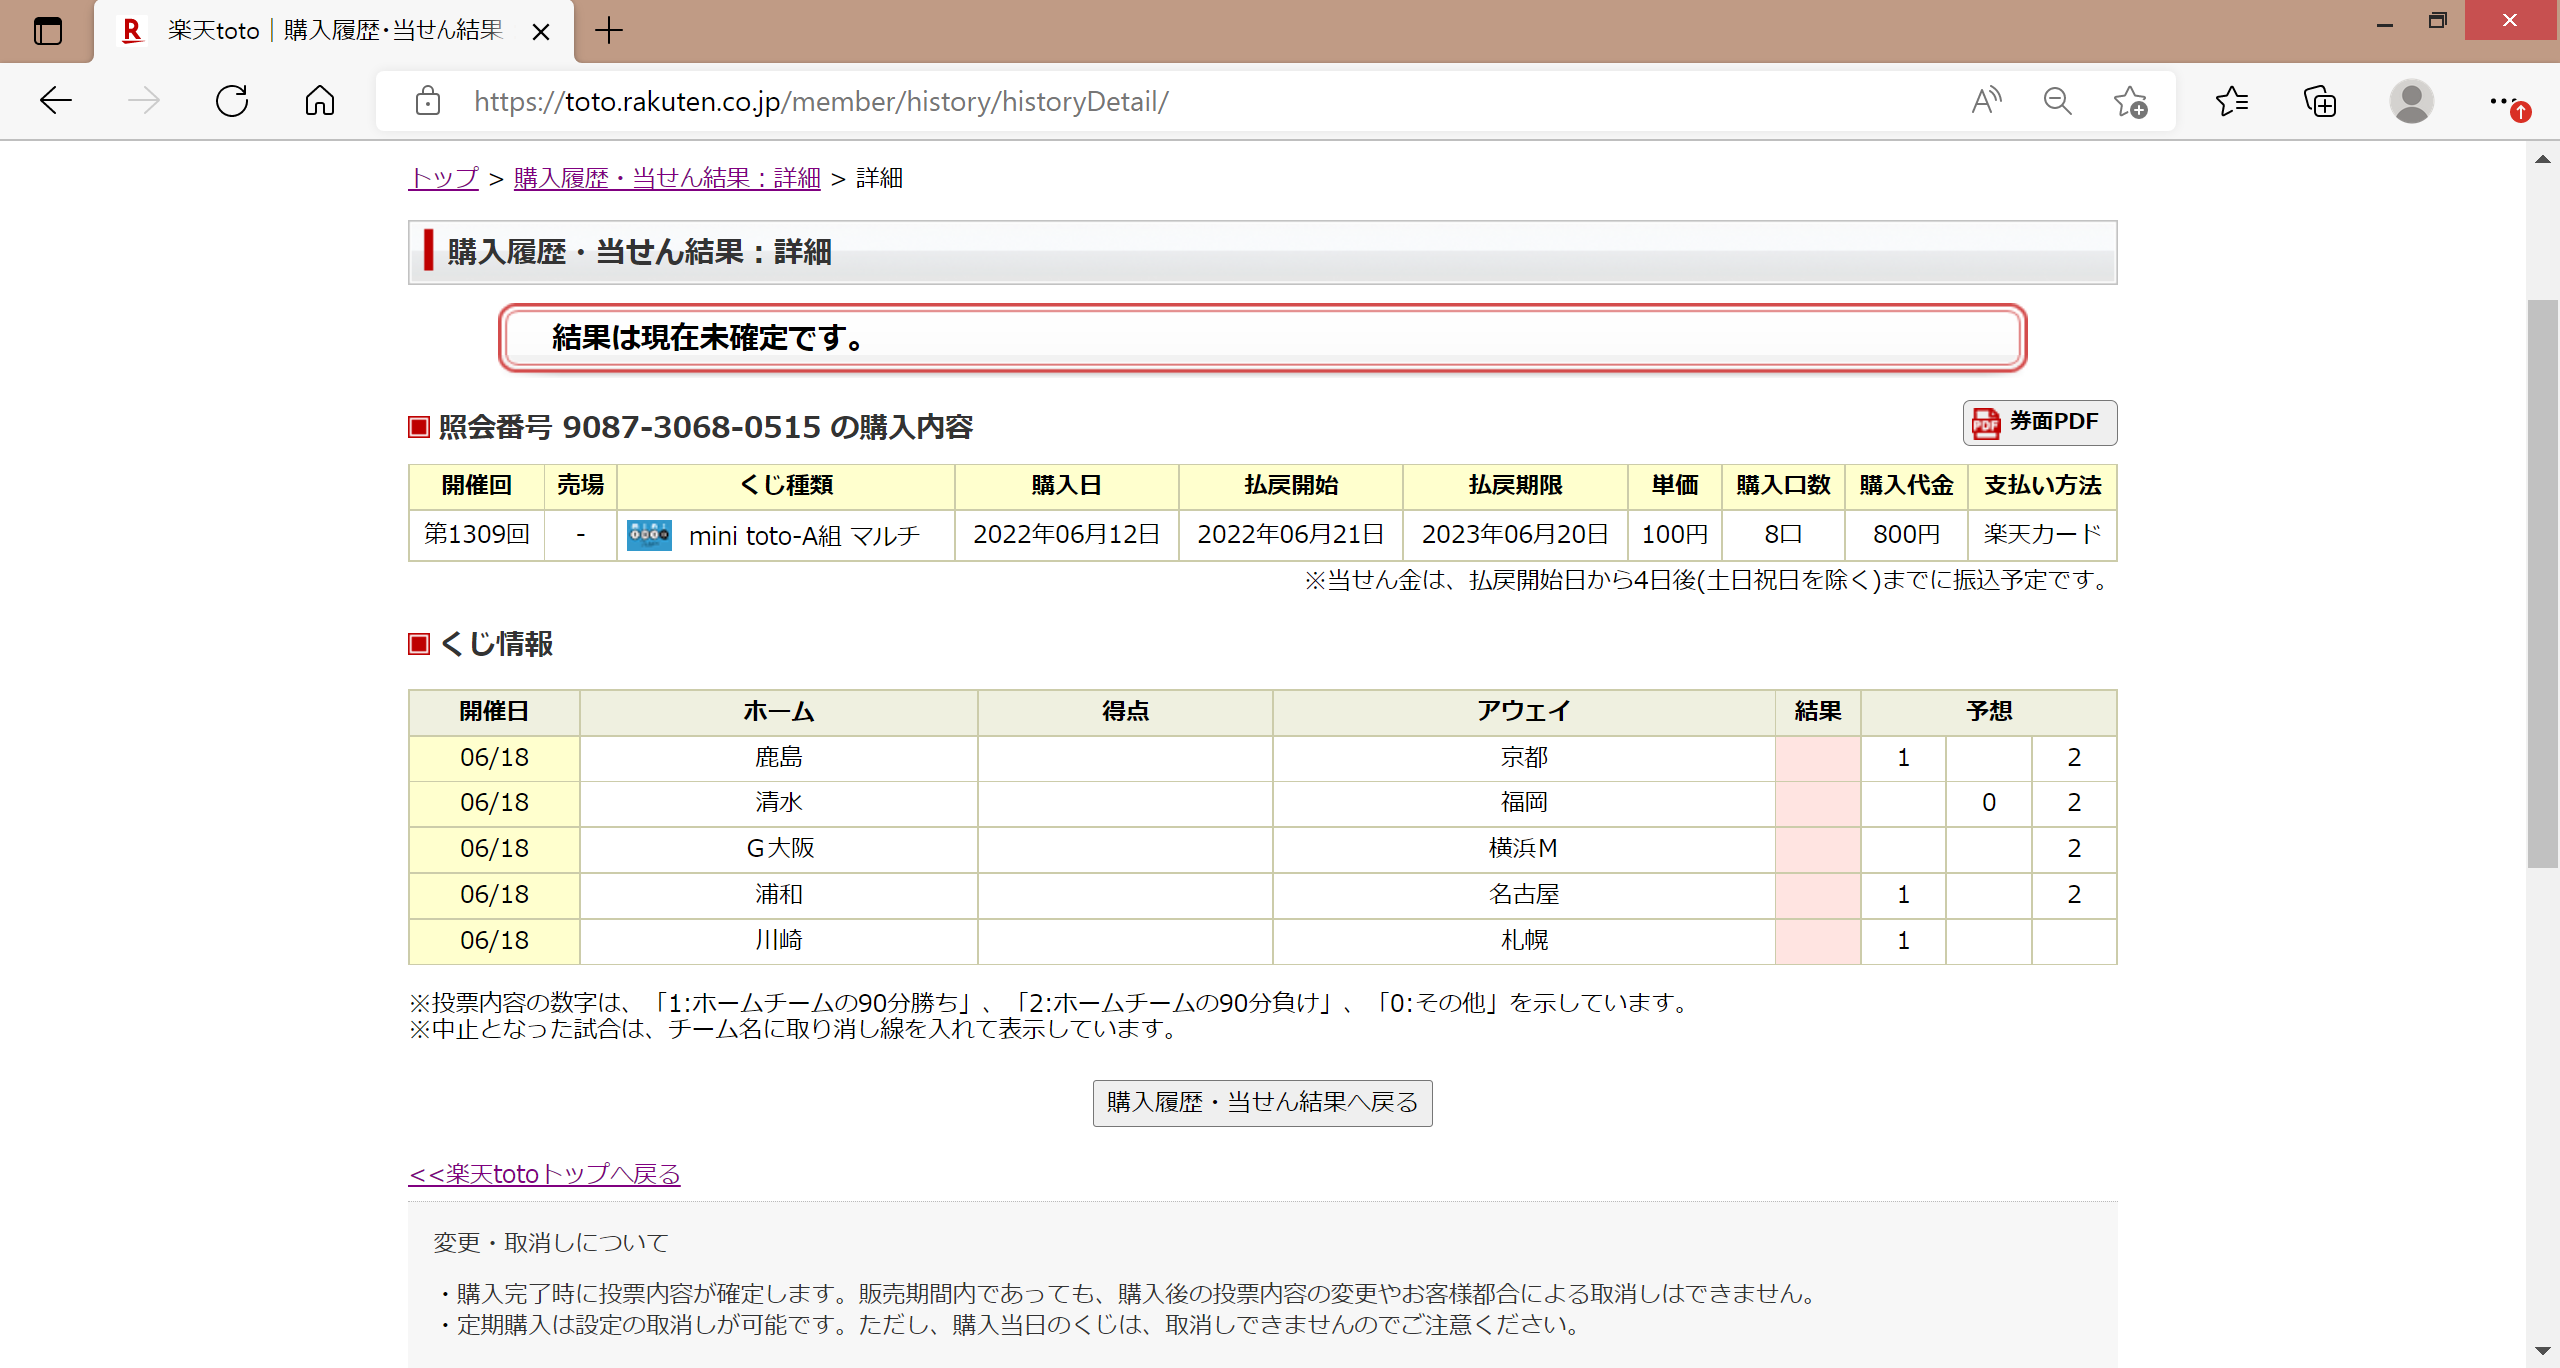2560x1368 pixels.
Task: Click prediction 0 in 清水 row
Action: click(x=1988, y=803)
